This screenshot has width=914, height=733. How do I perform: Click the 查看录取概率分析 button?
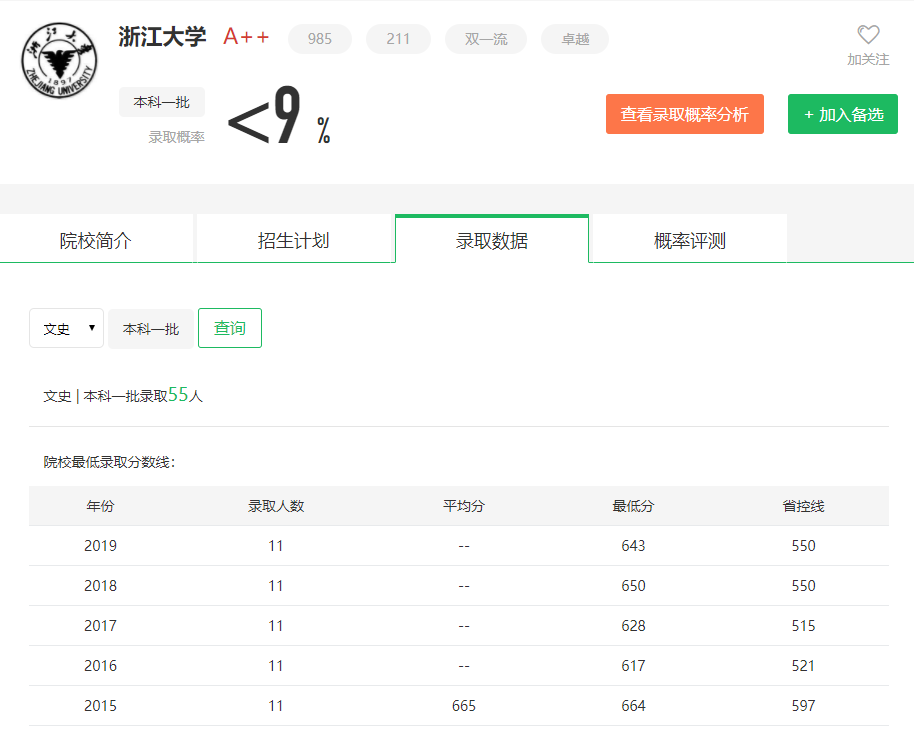pos(685,114)
